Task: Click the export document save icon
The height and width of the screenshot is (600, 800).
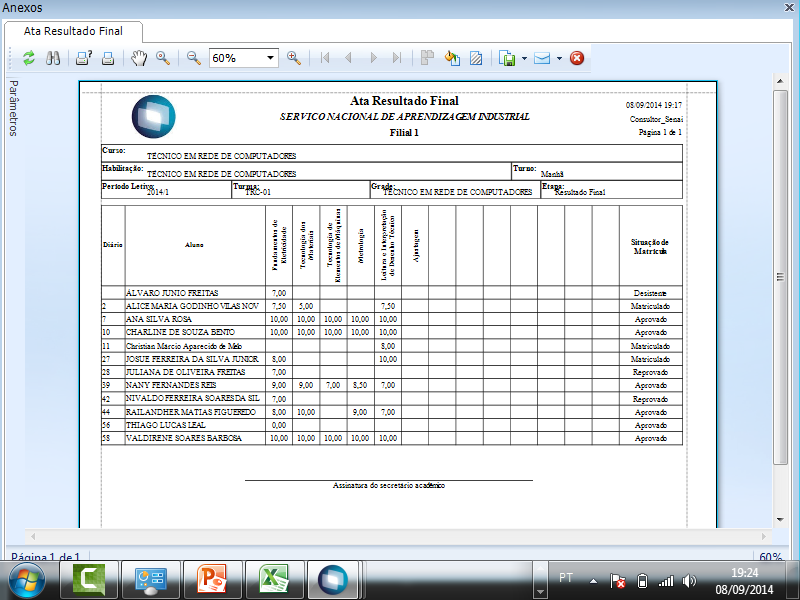Action: click(x=507, y=58)
